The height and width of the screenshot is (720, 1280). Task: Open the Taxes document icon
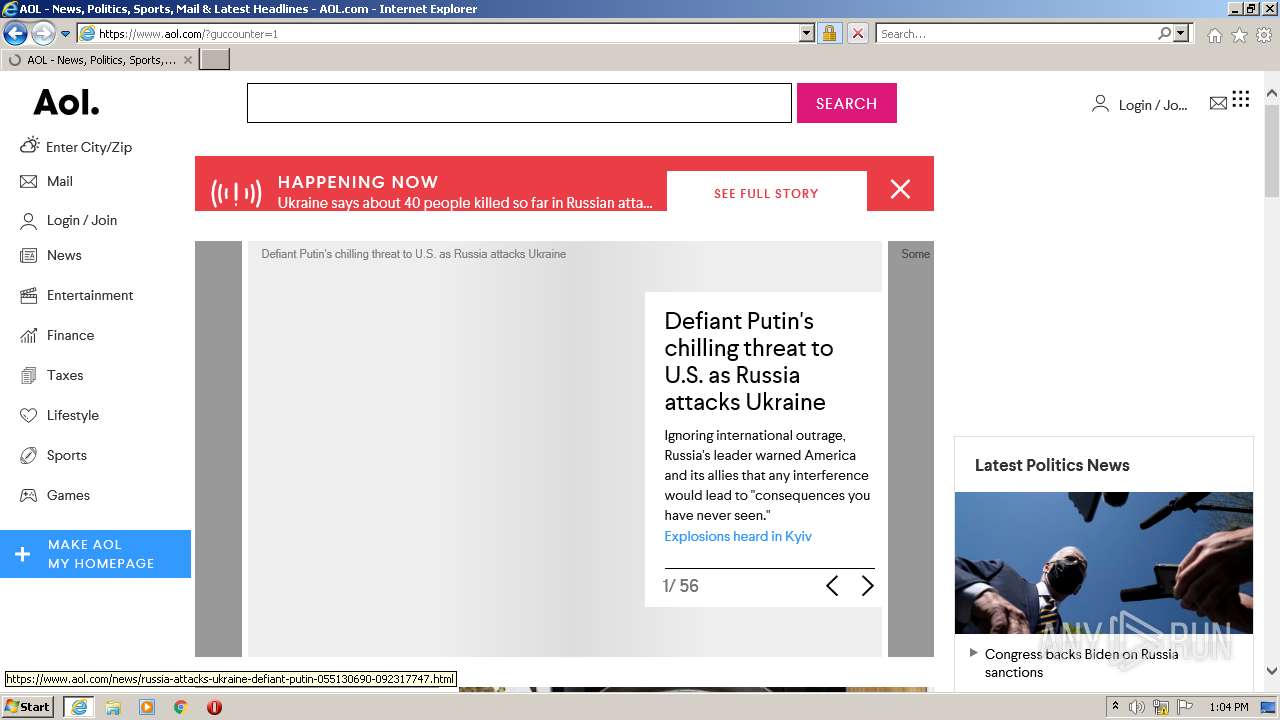pos(28,376)
